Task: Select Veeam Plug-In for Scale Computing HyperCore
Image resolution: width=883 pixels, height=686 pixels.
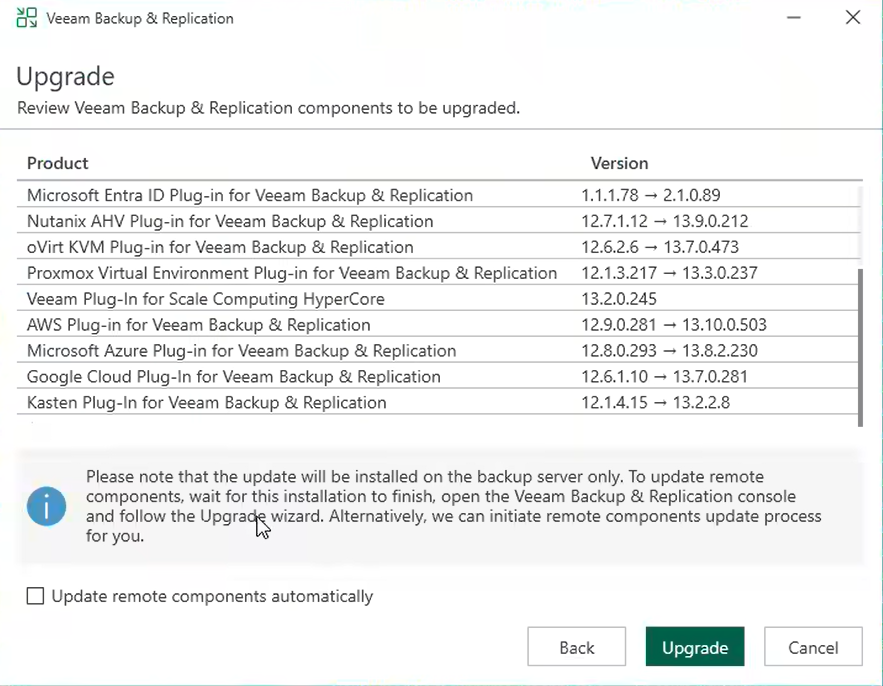Action: [x=206, y=299]
